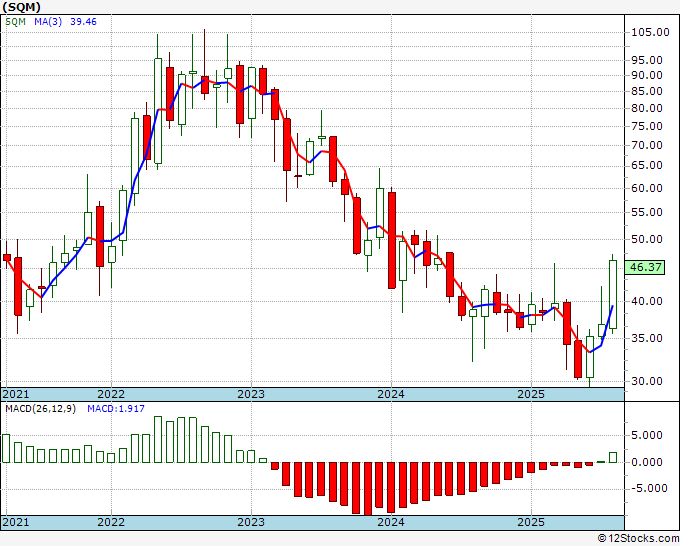Image resolution: width=680 pixels, height=546 pixels.
Task: Click the 0.000 MACD axis label
Action: 649,462
